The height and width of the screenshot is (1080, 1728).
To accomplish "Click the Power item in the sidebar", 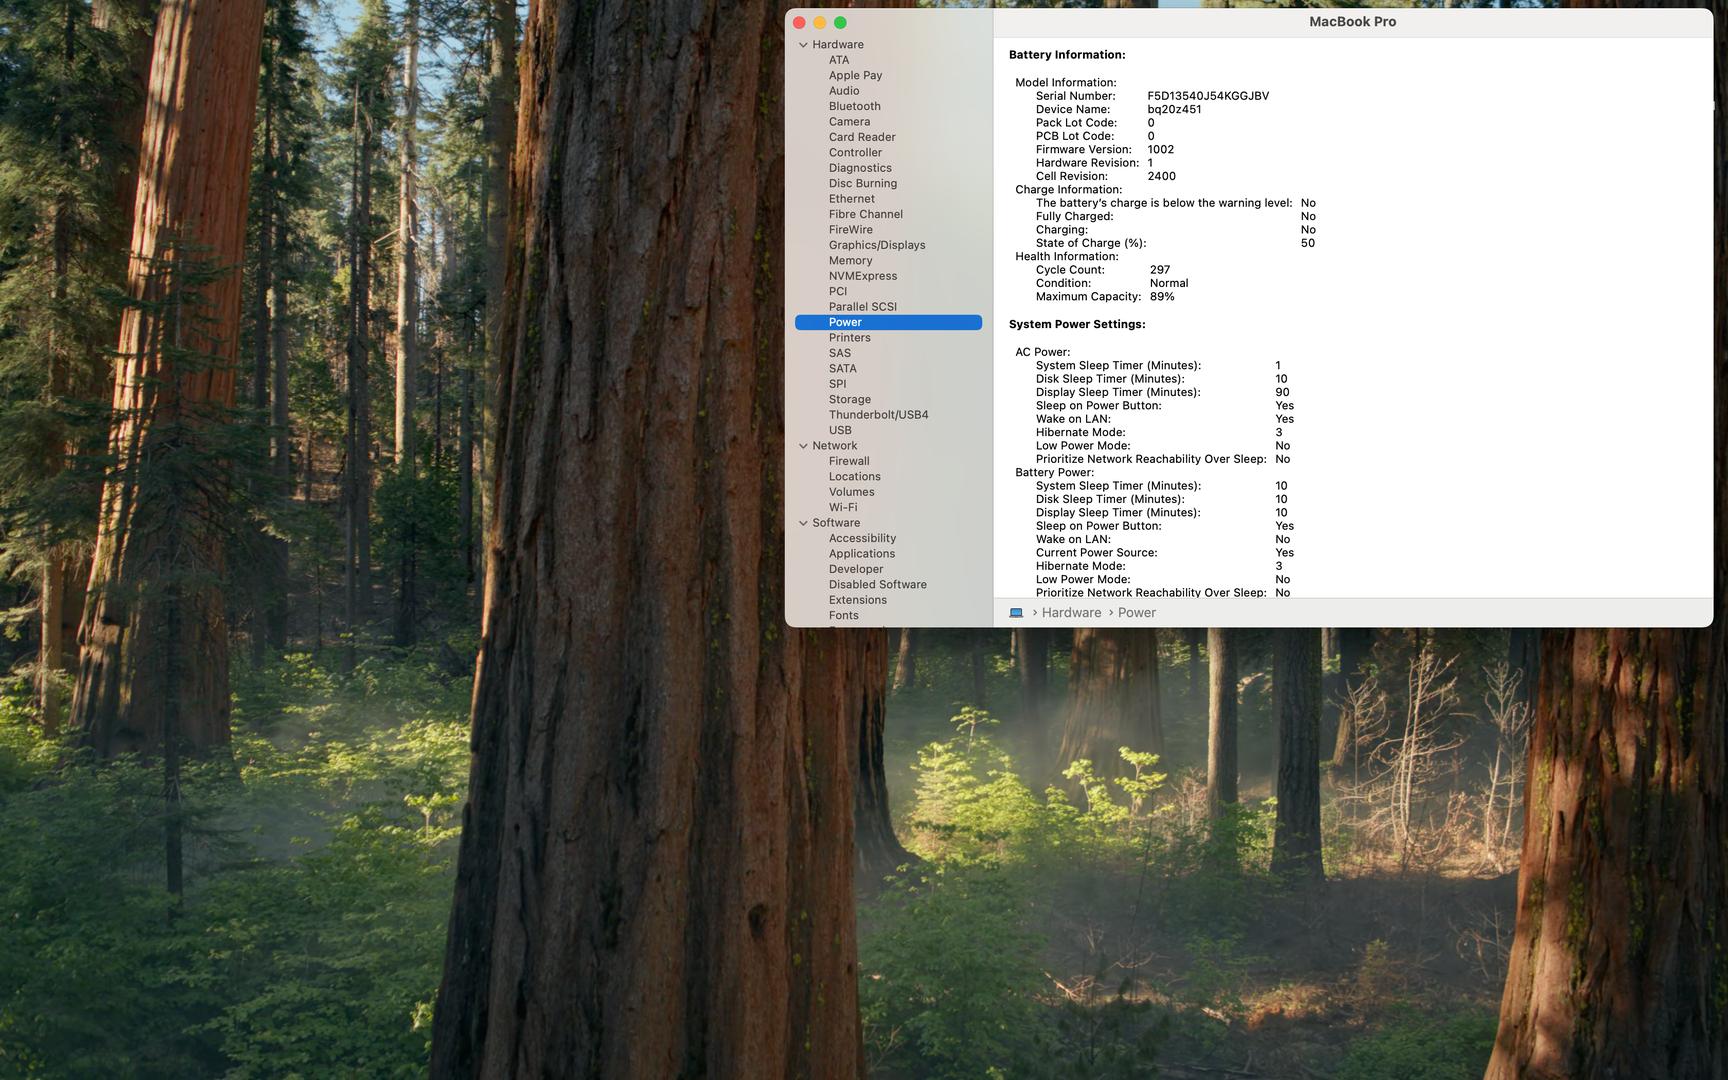I will pyautogui.click(x=845, y=322).
